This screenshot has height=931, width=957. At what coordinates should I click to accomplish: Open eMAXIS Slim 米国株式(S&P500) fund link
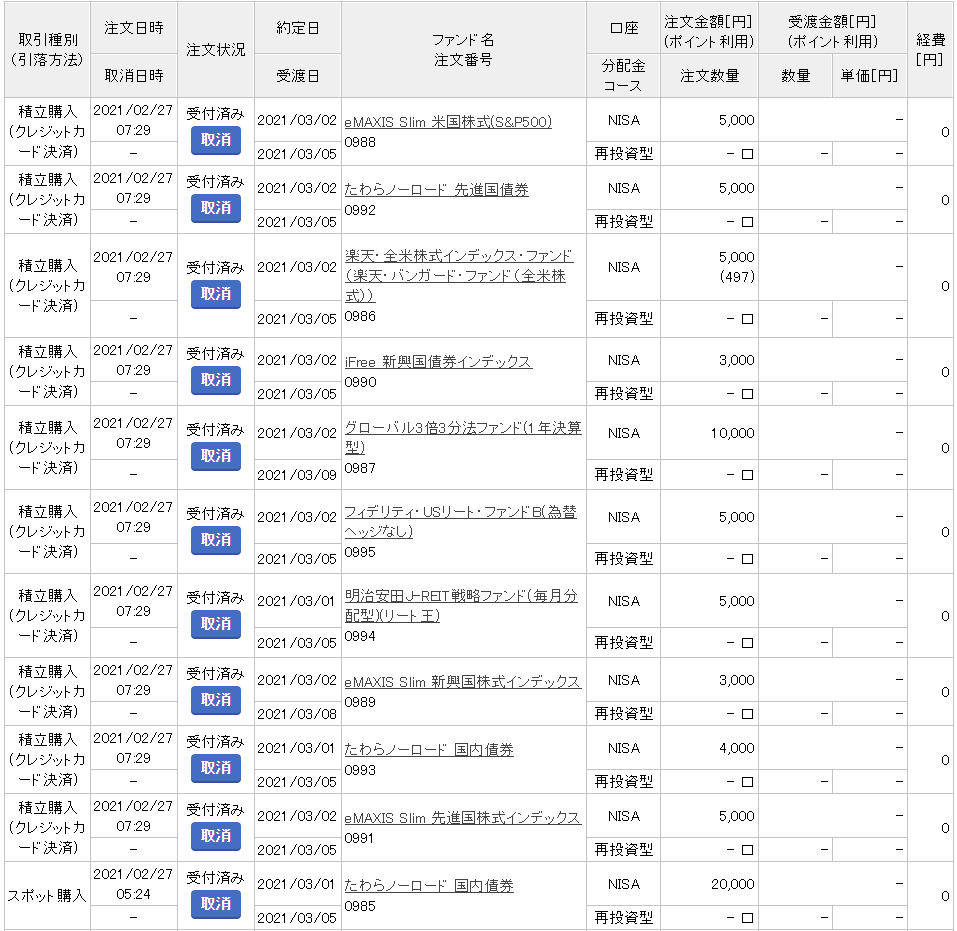[x=448, y=122]
